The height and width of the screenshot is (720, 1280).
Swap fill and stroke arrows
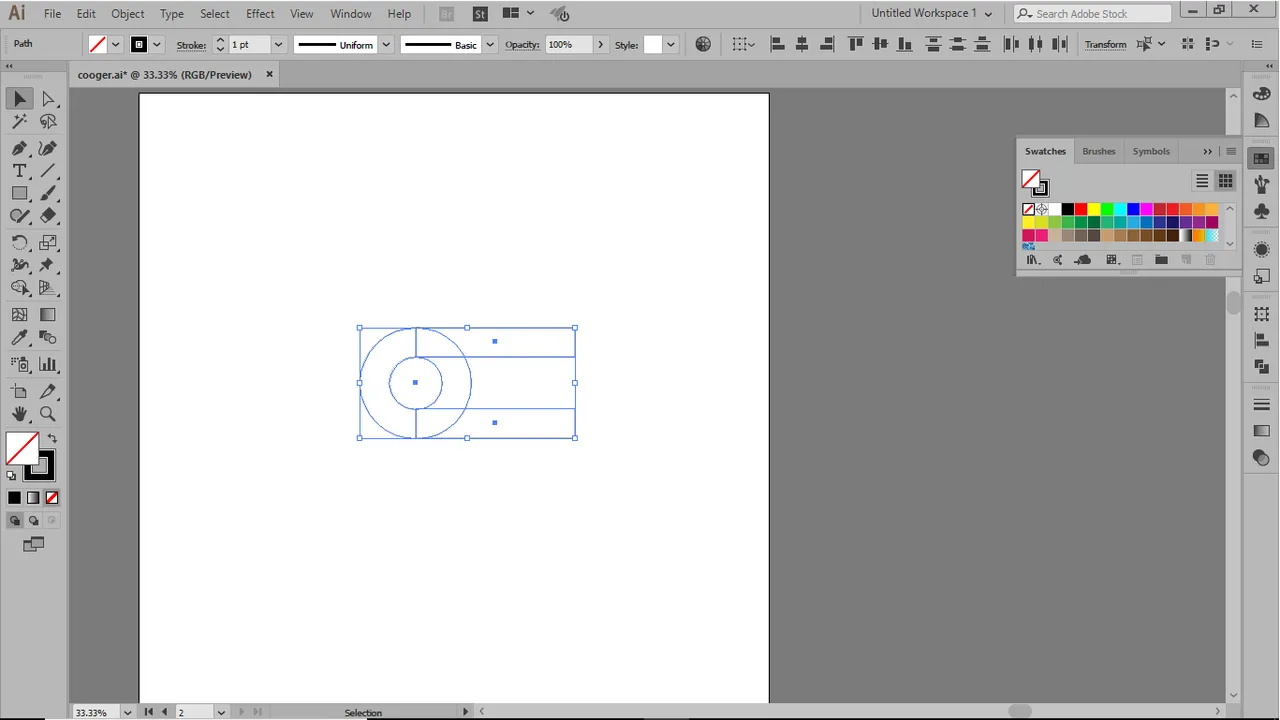pyautogui.click(x=52, y=438)
